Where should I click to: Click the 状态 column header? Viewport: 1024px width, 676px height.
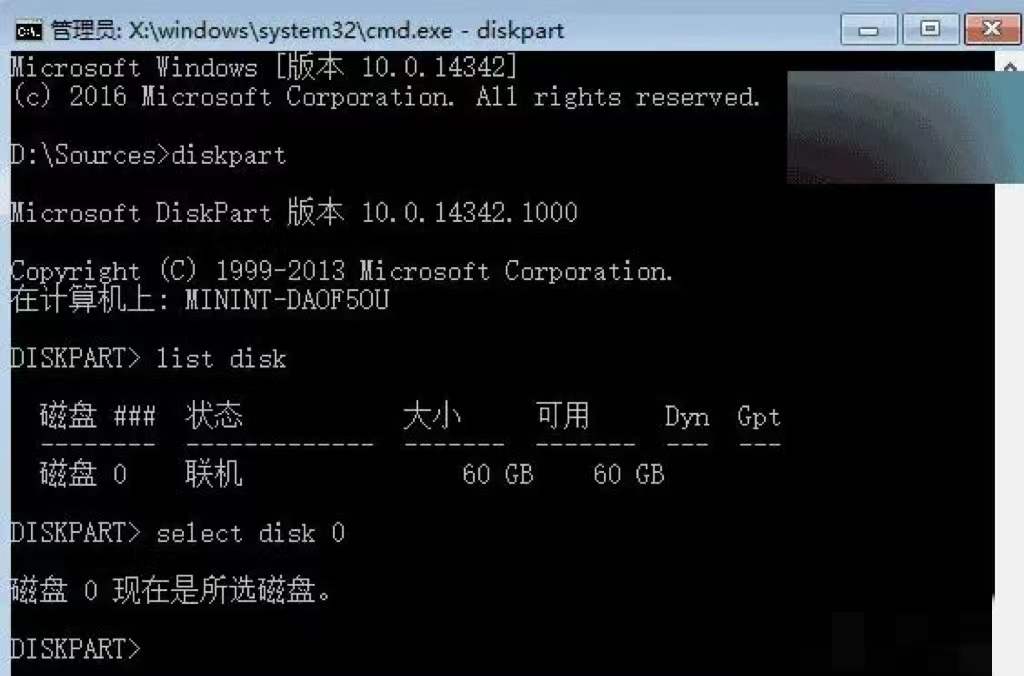coord(214,416)
